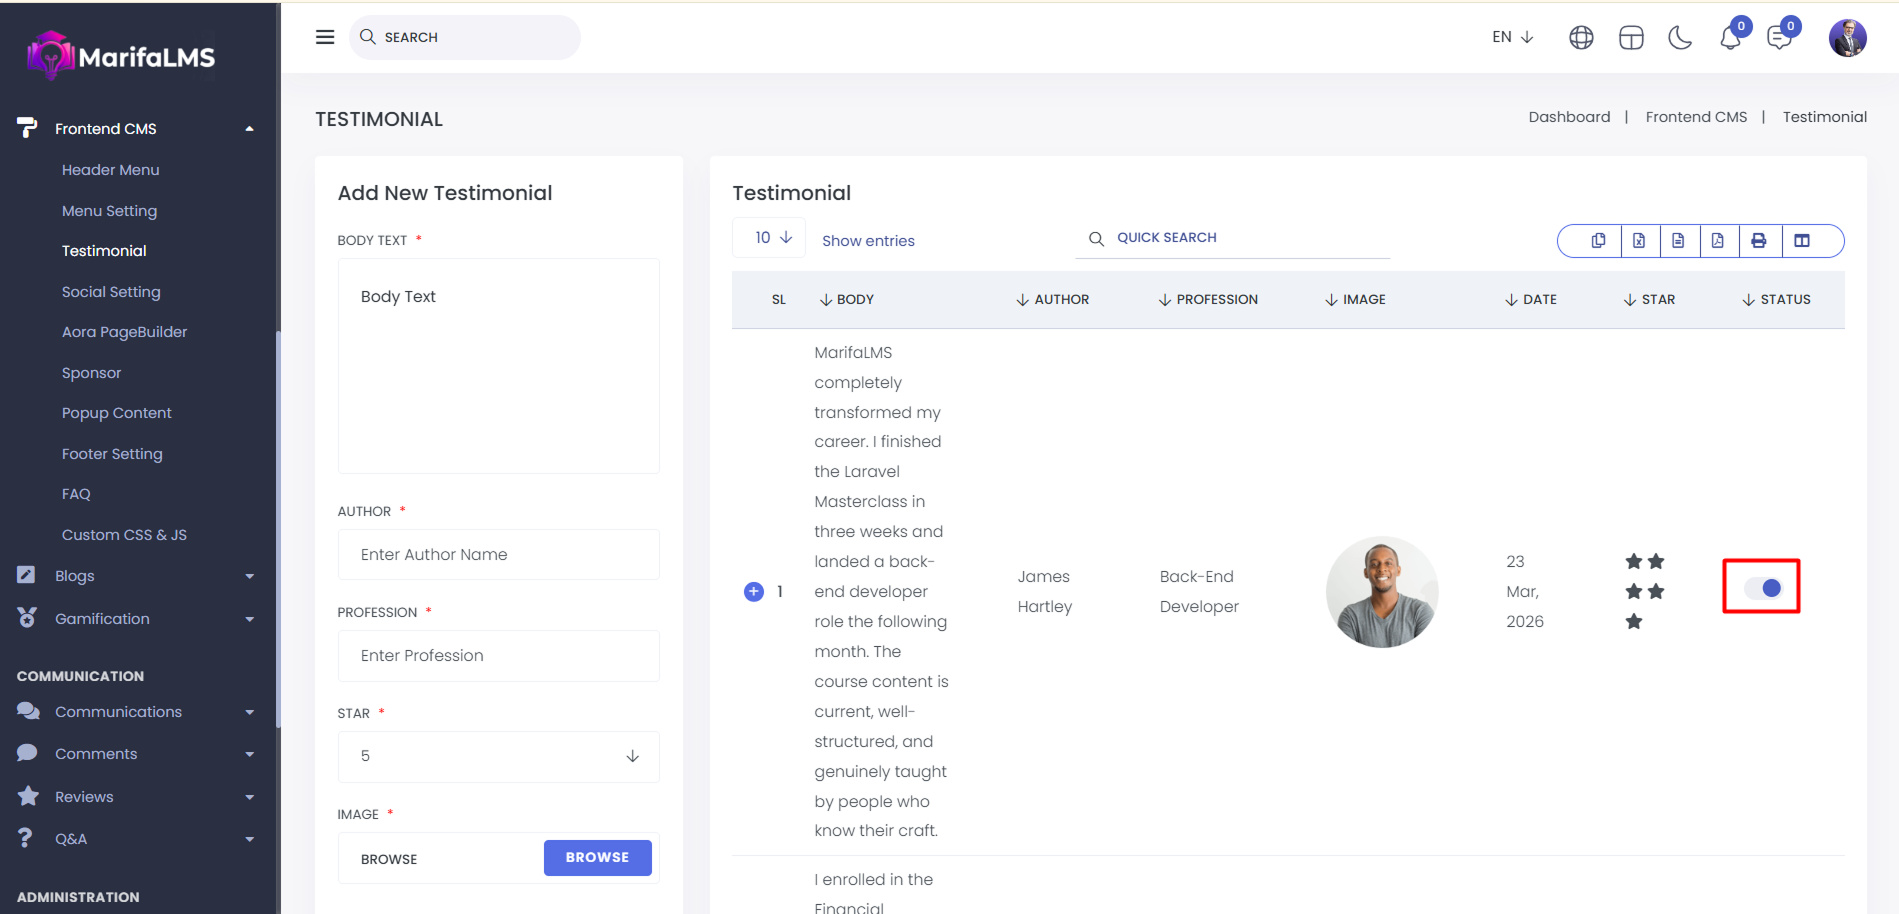The width and height of the screenshot is (1899, 914).
Task: Switch to dark mode with moon icon
Action: pos(1680,38)
